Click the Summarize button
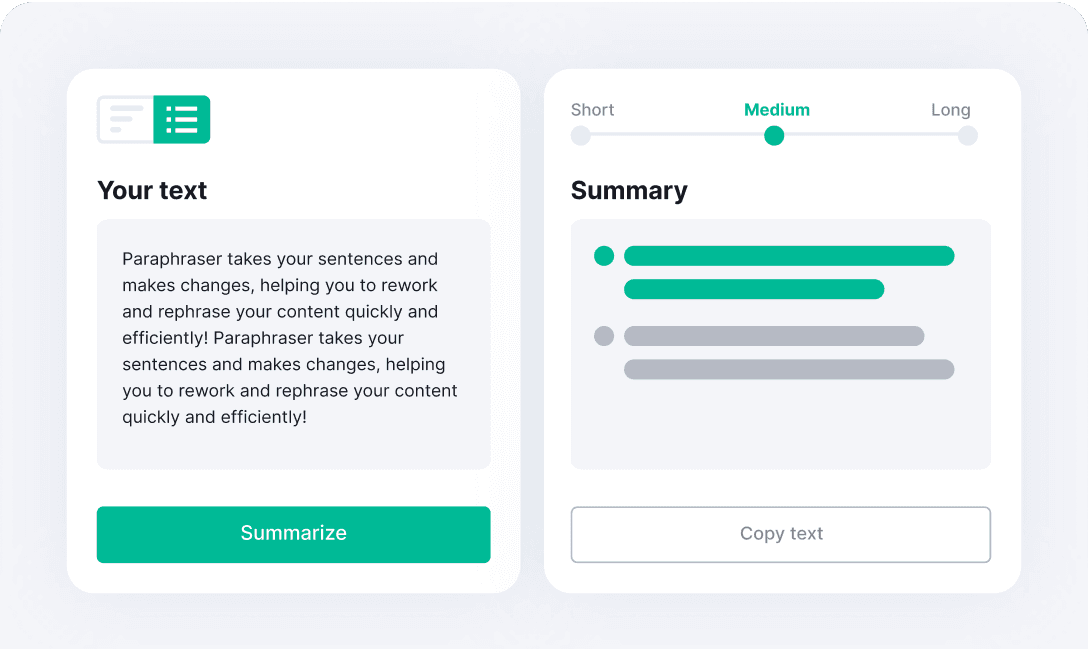1088x649 pixels. (294, 534)
